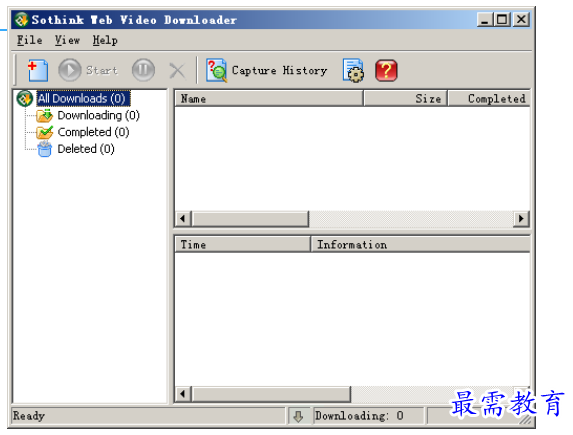Click the Capture History magnifier icon
The height and width of the screenshot is (435, 573).
point(216,70)
